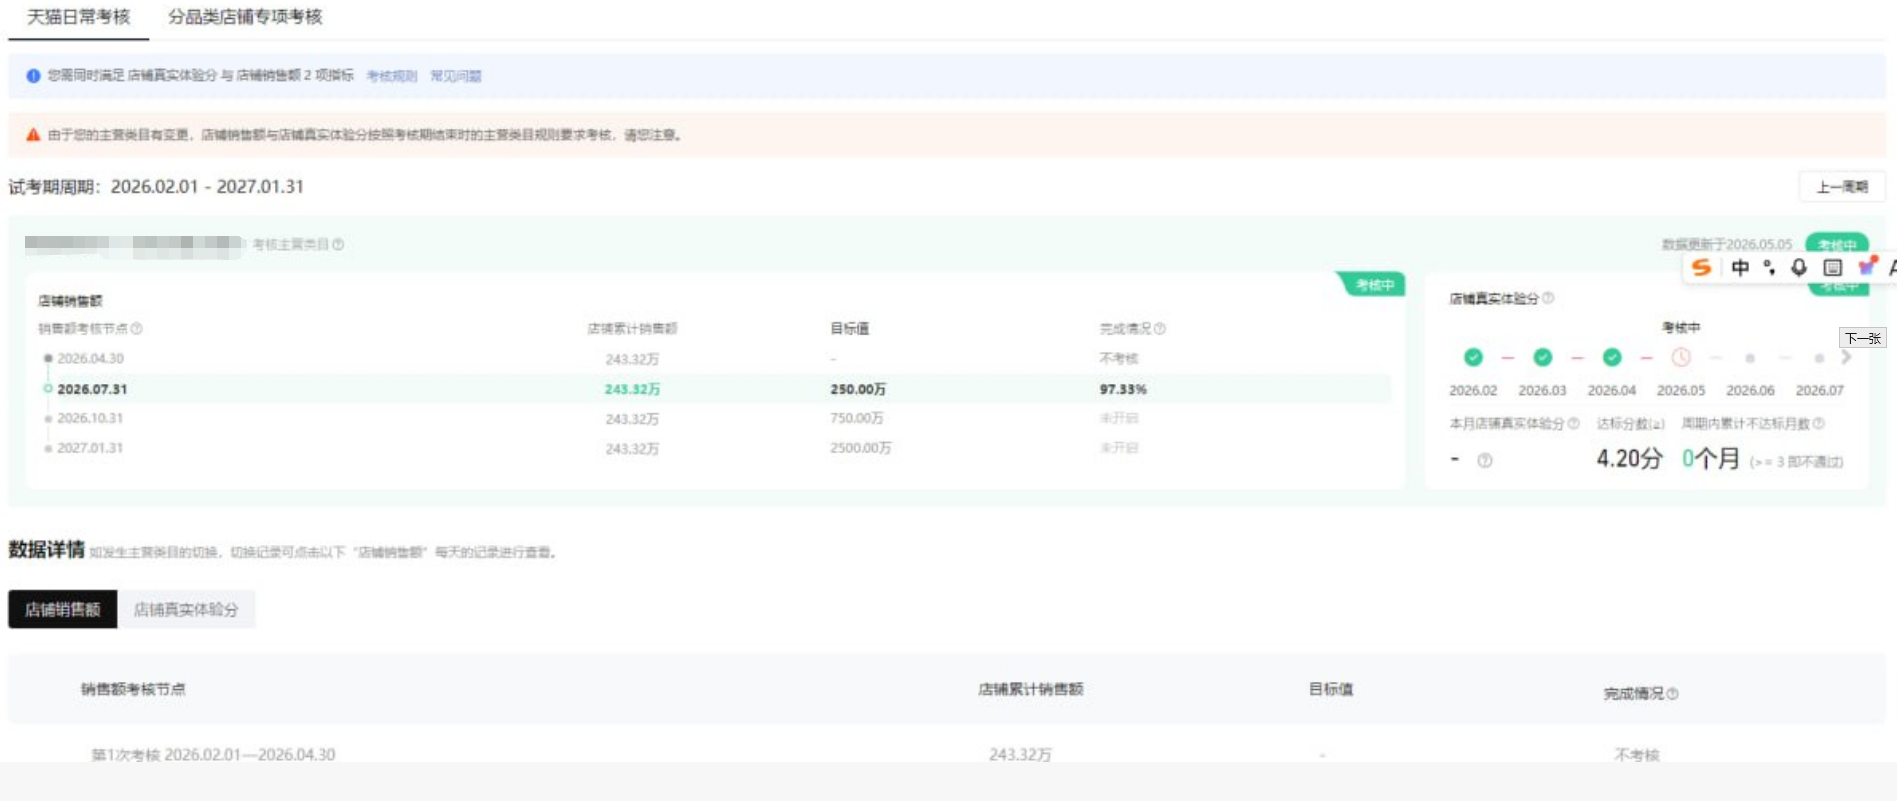
Task: Select the 店铺真实体验分 data tab
Action: 186,609
